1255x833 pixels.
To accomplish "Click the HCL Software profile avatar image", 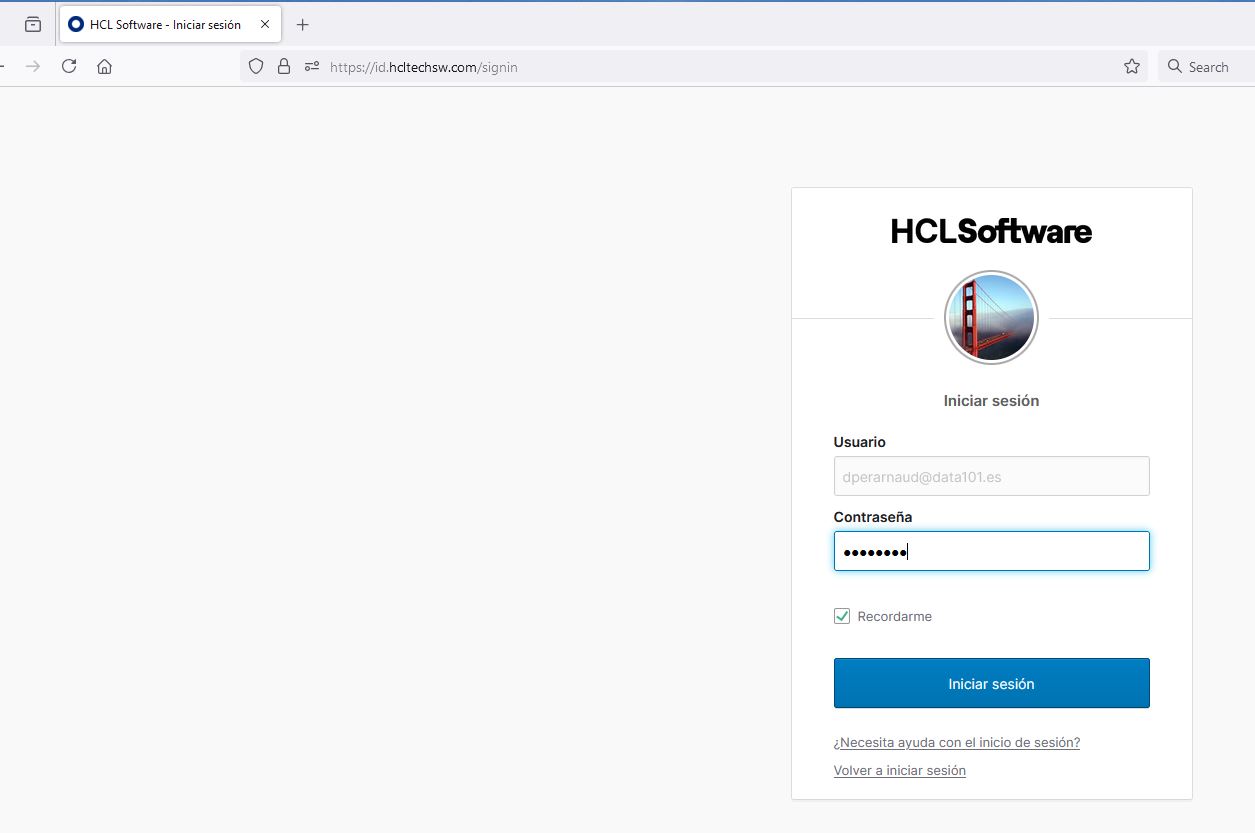I will click(990, 317).
